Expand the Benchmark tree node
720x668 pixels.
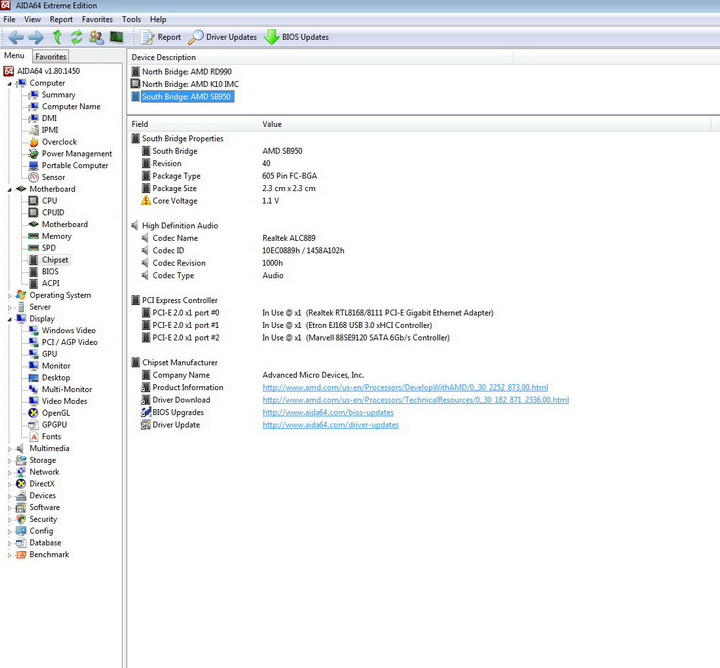(x=9, y=555)
